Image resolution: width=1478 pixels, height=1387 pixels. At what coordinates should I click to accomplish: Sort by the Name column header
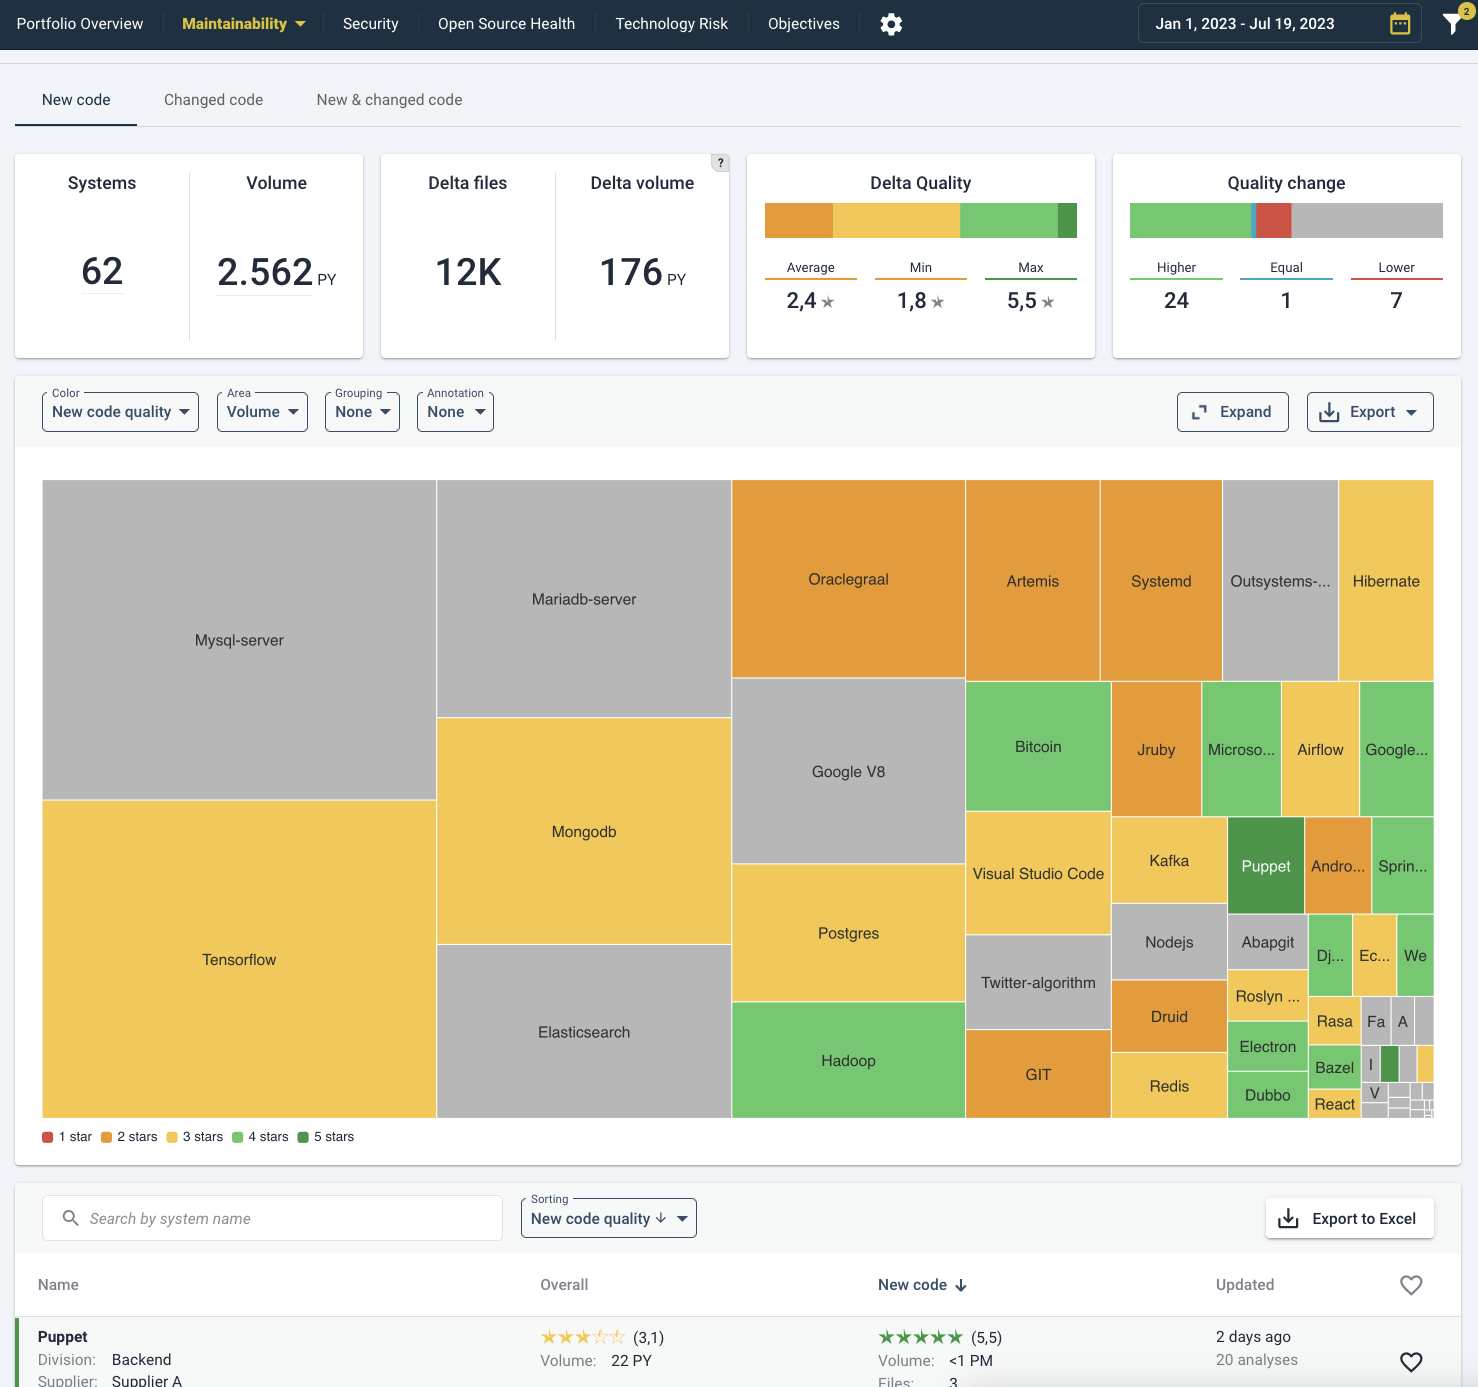[x=58, y=1285]
